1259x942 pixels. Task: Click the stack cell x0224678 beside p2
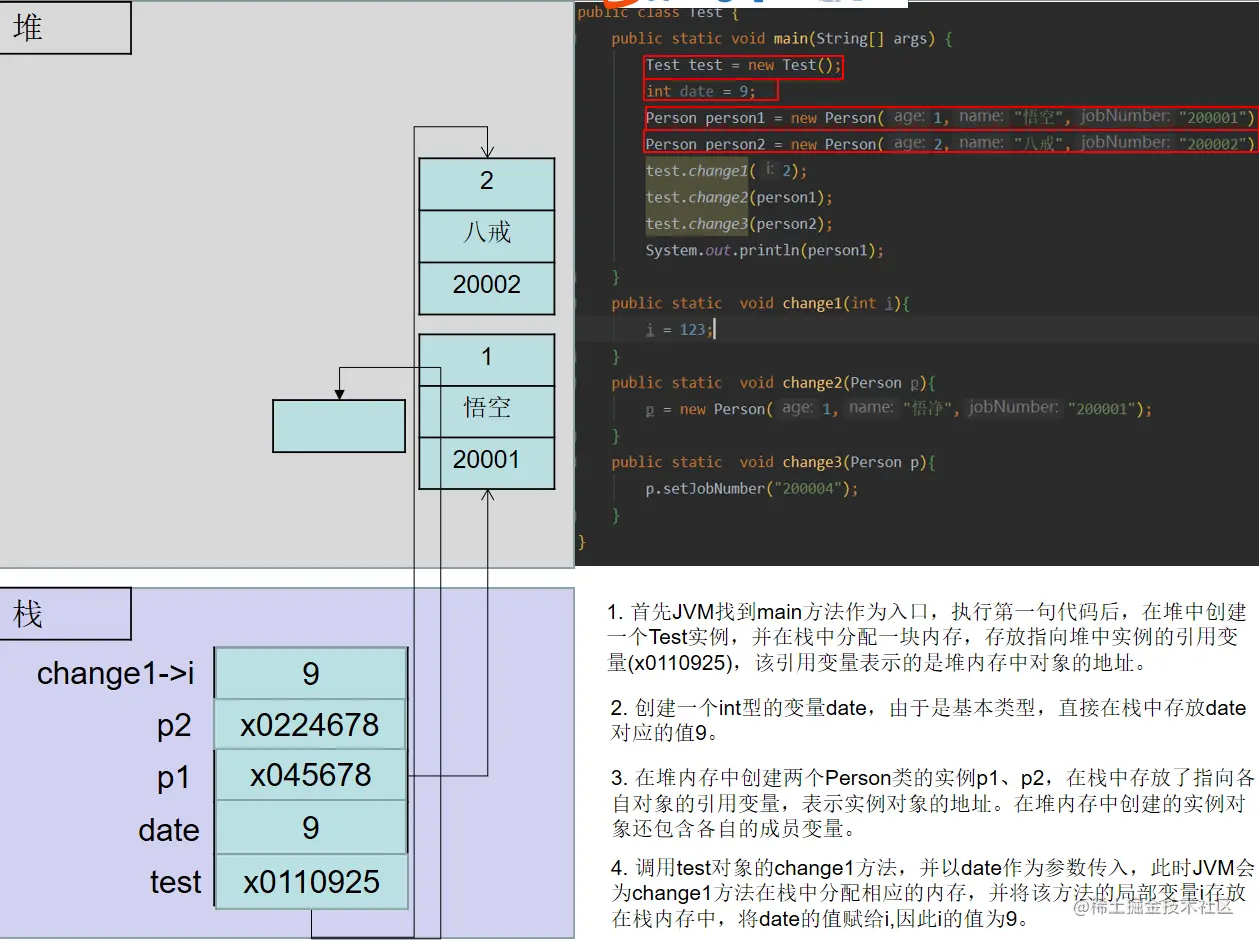tap(309, 724)
